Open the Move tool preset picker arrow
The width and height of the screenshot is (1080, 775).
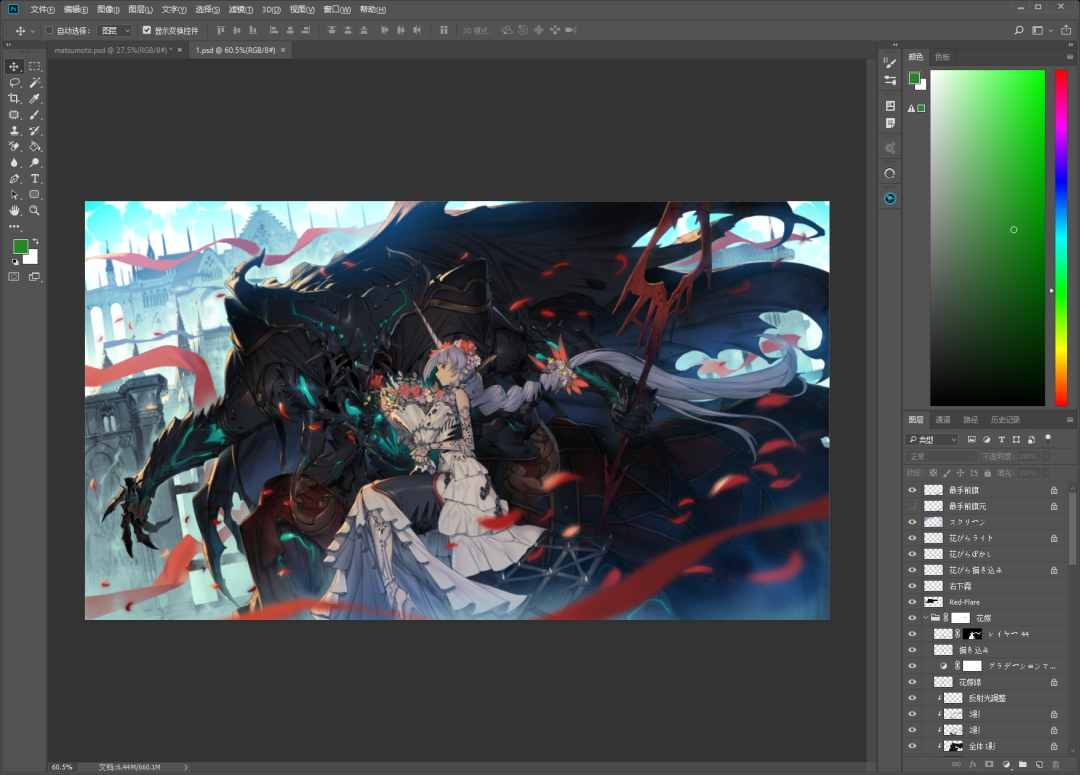click(32, 31)
